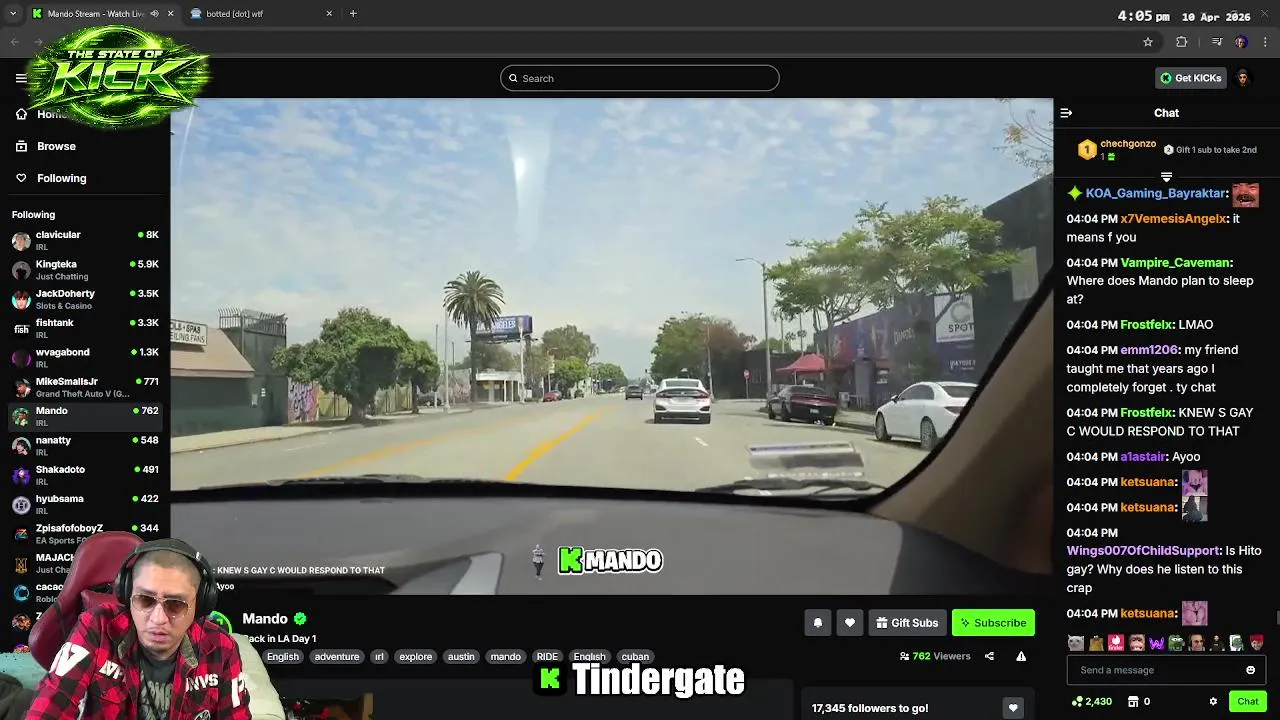
Task: Click the austin stream tag
Action: 461,657
